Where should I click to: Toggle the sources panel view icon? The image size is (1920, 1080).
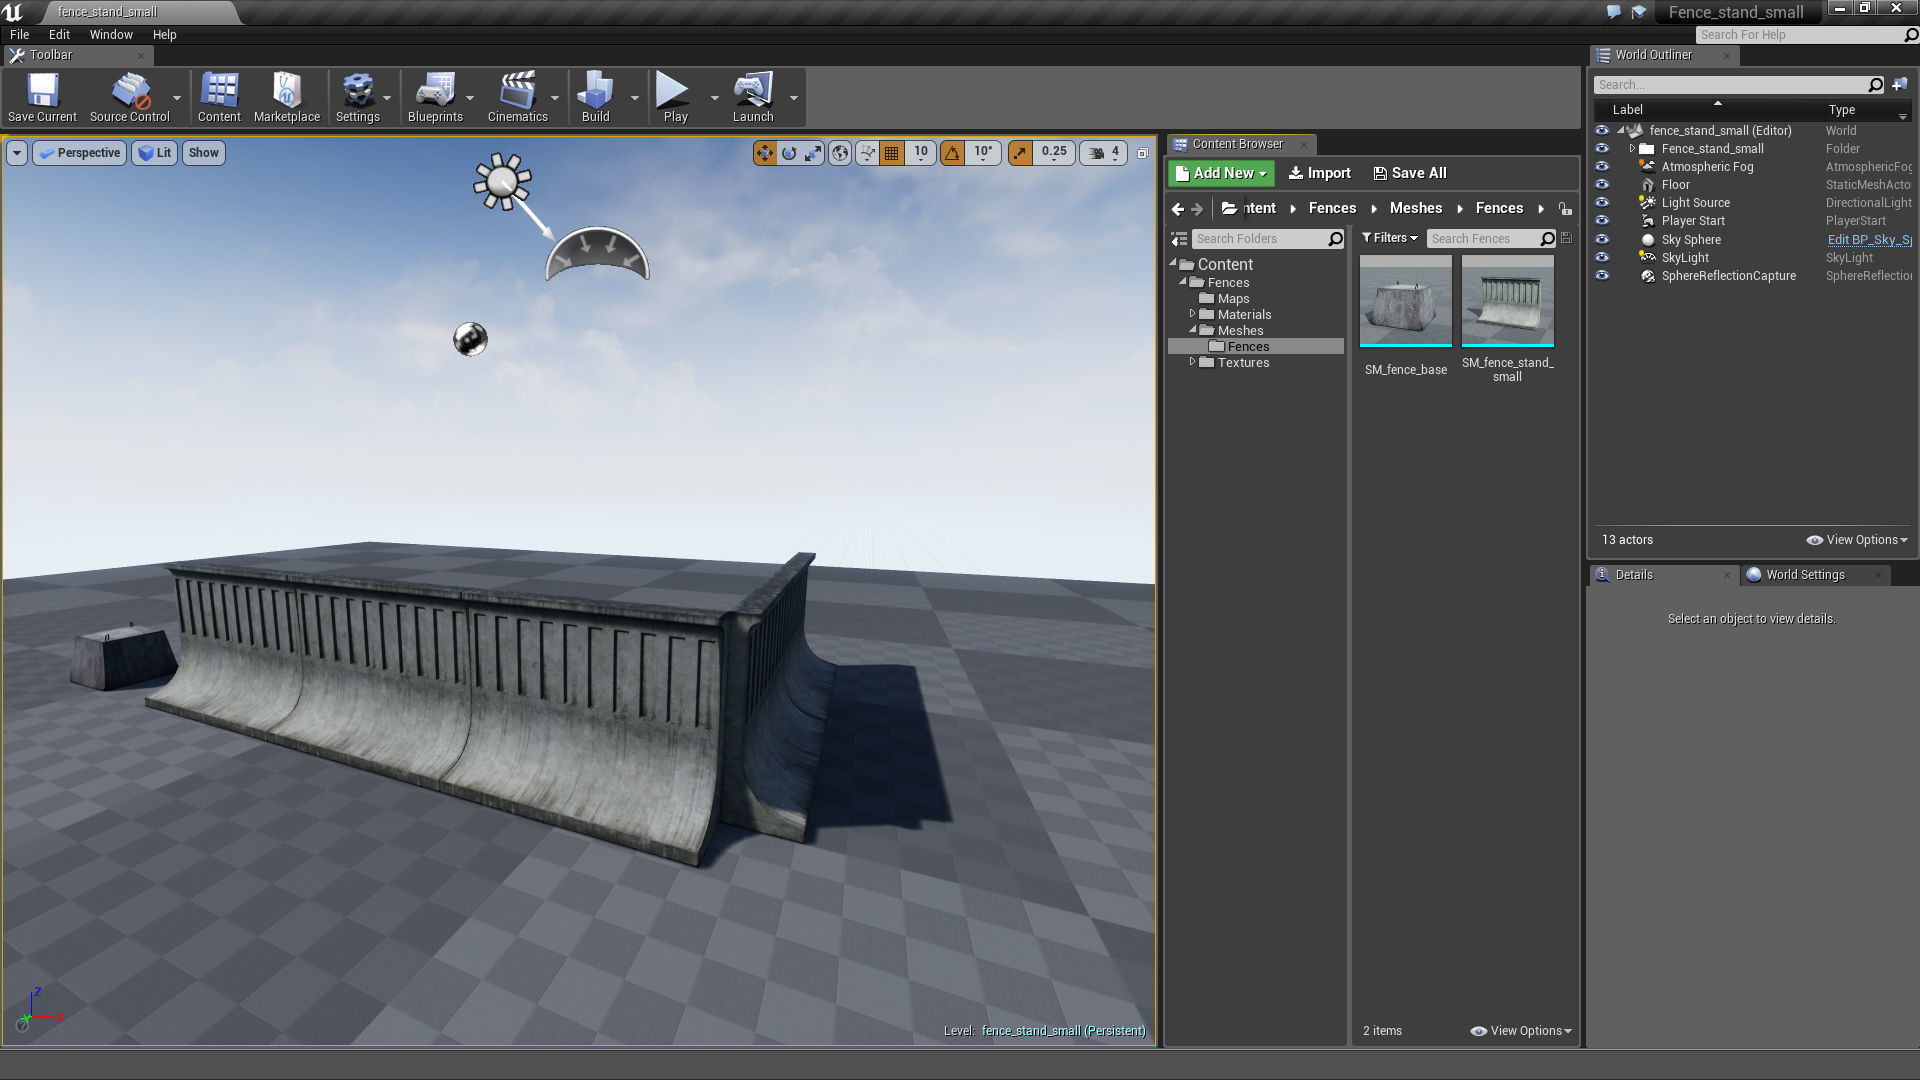(1179, 239)
